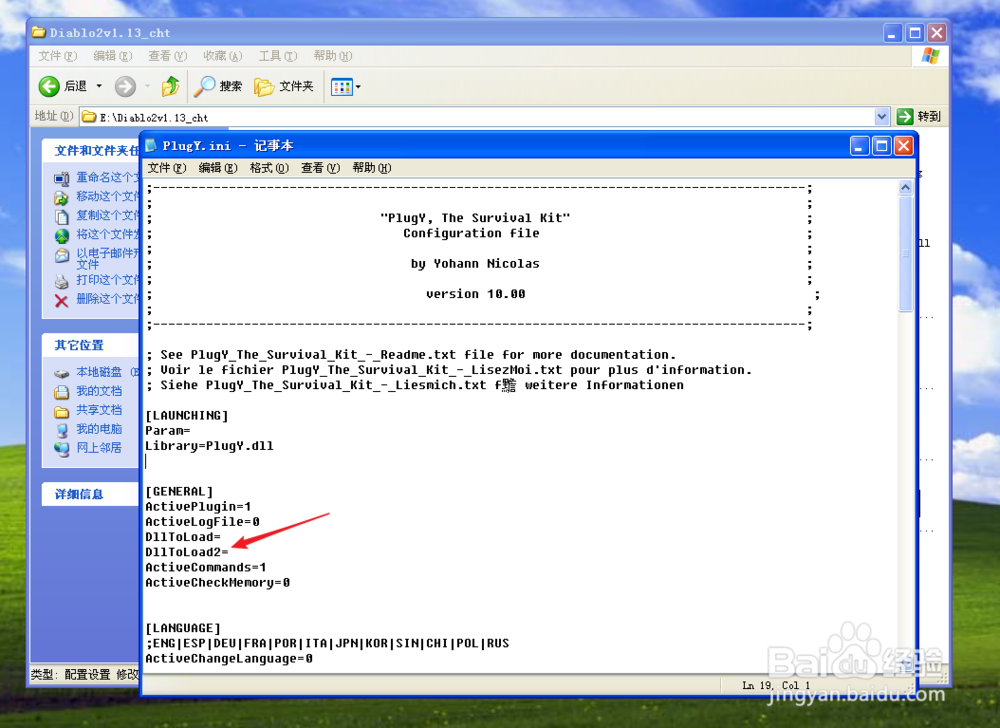Click the delete this file (删除) link
This screenshot has height=728, width=1000.
[x=107, y=299]
